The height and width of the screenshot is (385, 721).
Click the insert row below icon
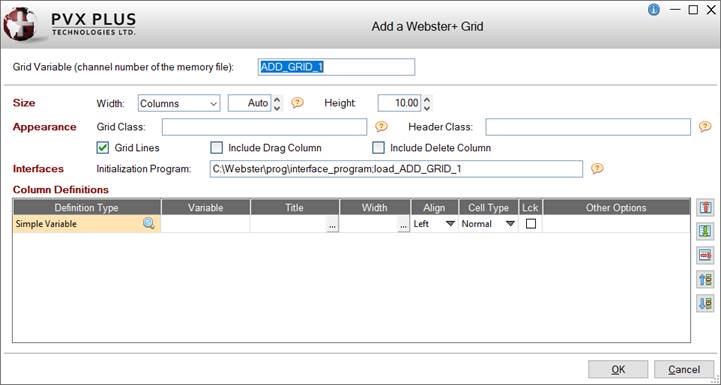click(x=705, y=231)
